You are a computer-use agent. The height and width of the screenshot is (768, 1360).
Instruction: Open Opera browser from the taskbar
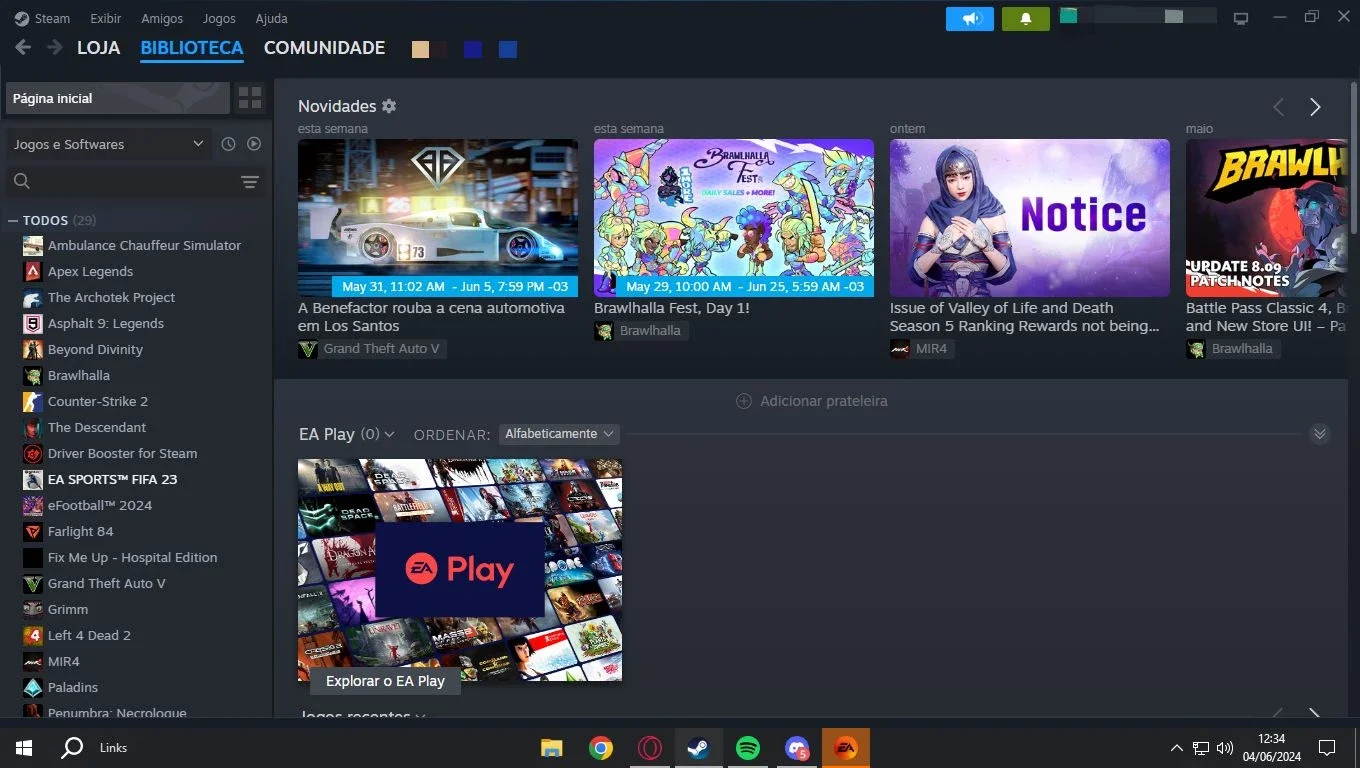click(x=649, y=747)
